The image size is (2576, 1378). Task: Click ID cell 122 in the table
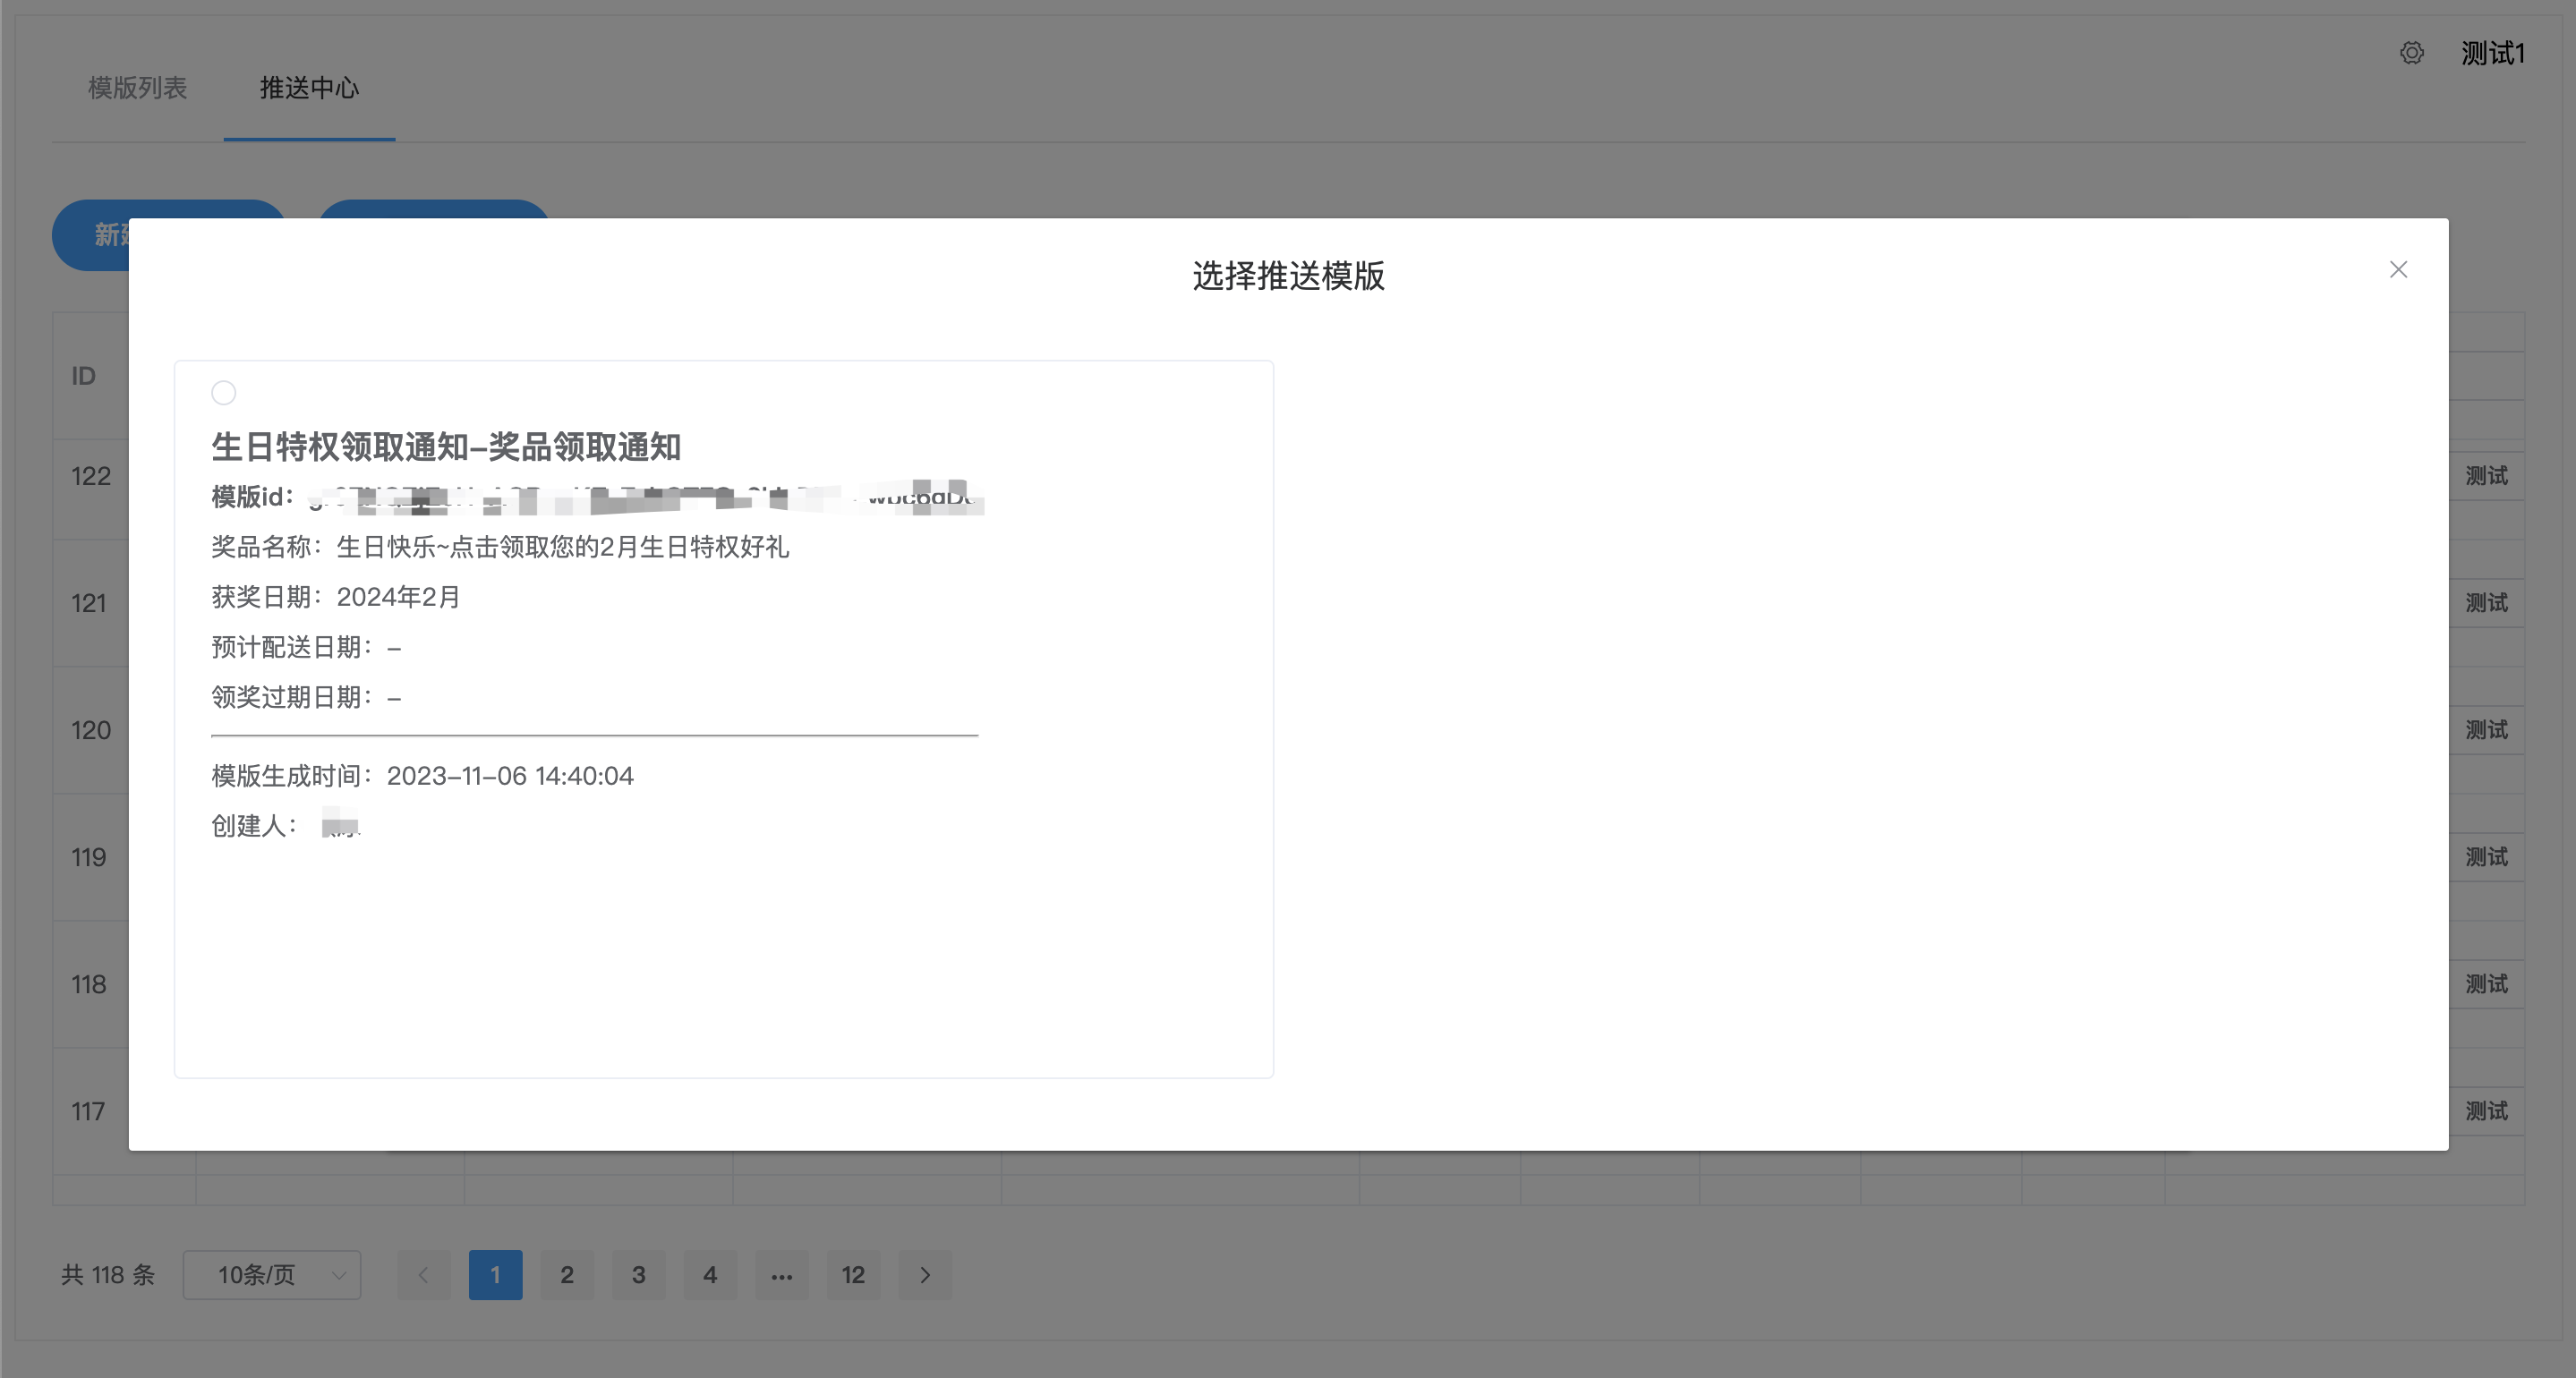(x=91, y=476)
